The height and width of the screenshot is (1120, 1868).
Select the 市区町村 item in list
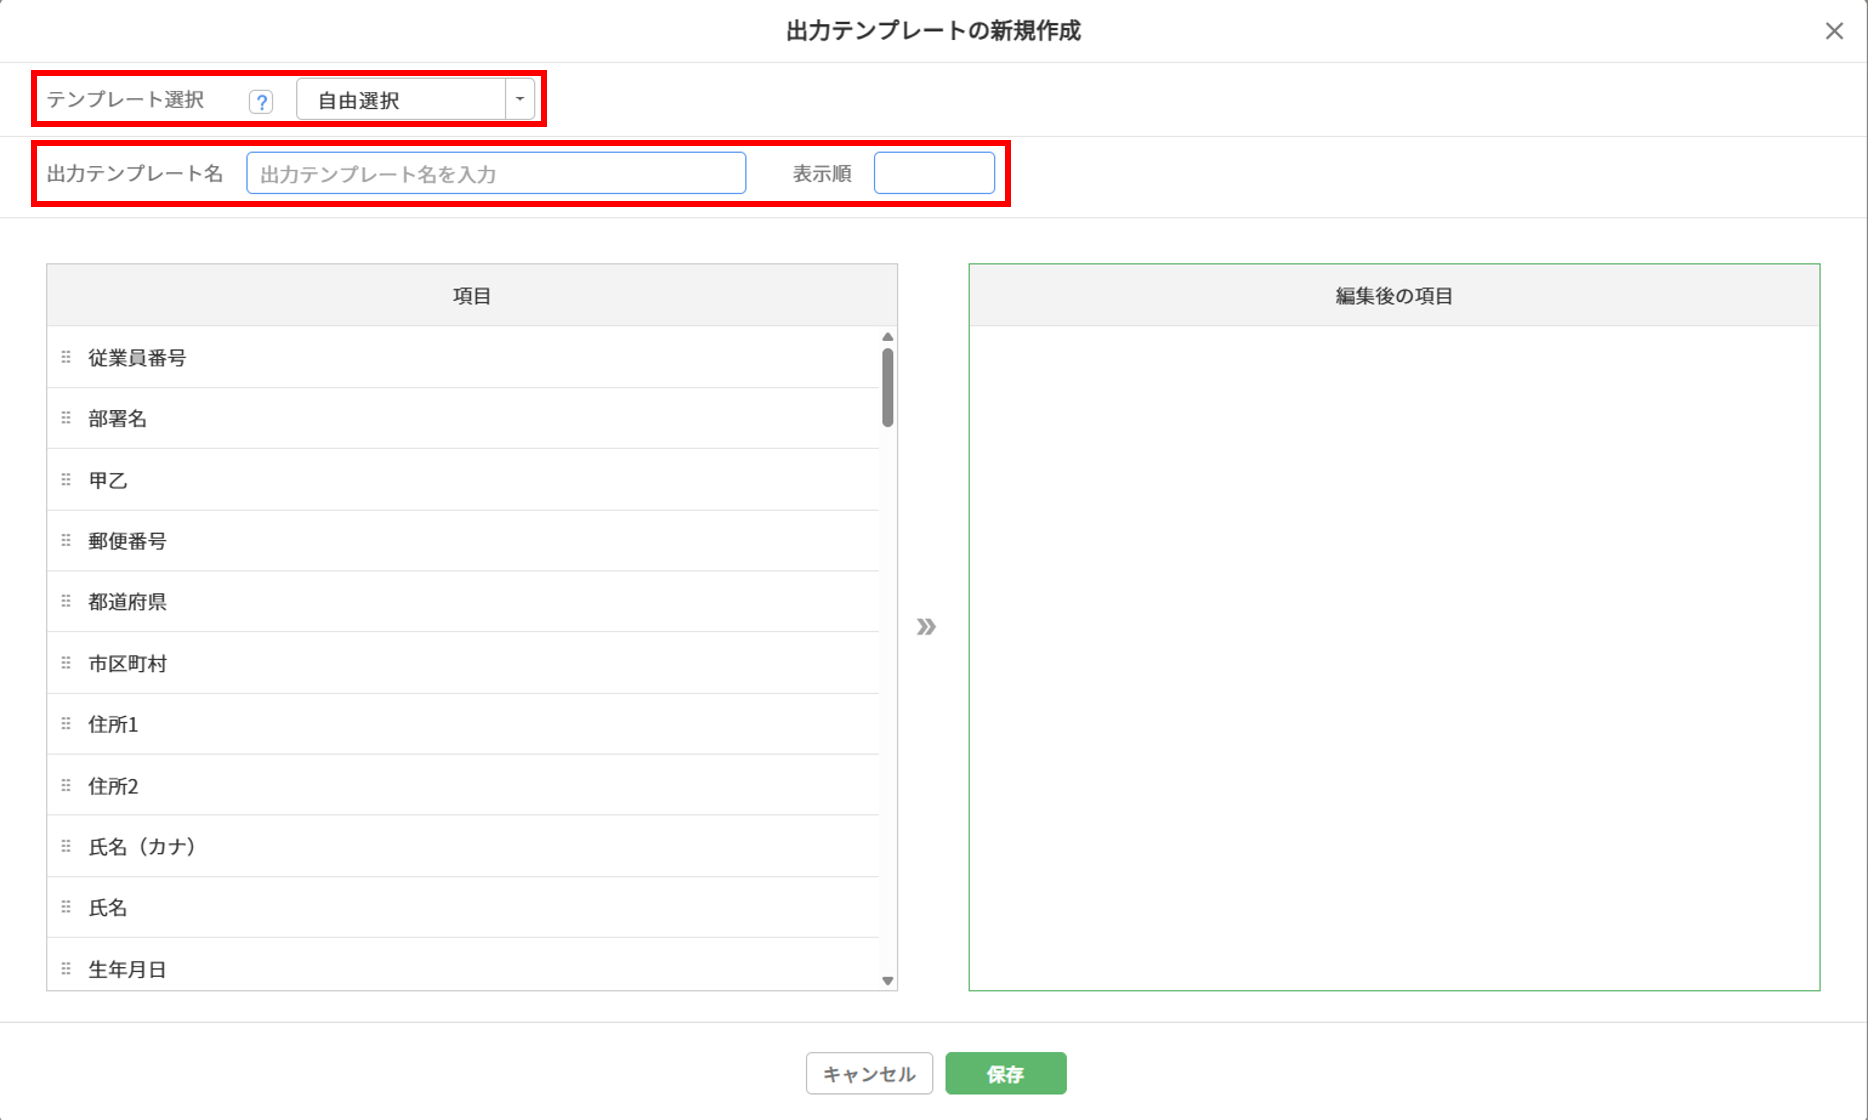click(x=127, y=664)
